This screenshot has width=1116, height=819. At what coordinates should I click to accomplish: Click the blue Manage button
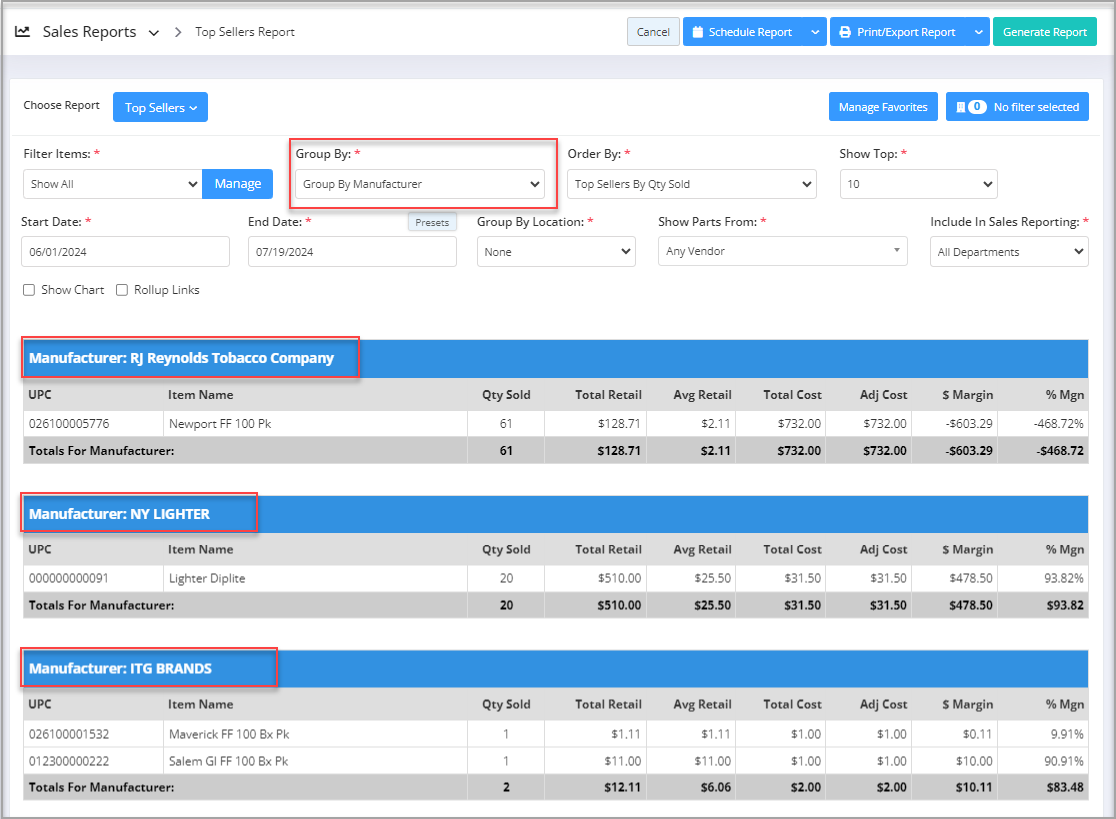238,184
